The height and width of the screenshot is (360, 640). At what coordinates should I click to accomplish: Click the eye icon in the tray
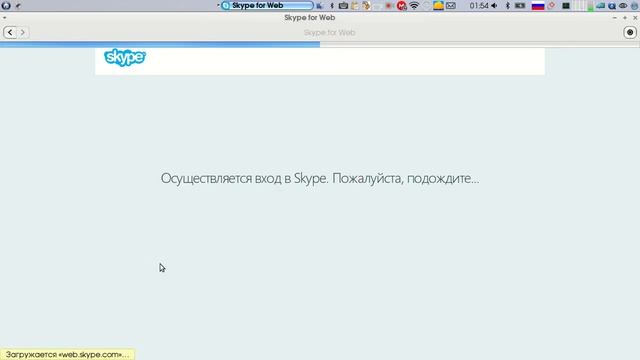(x=623, y=6)
